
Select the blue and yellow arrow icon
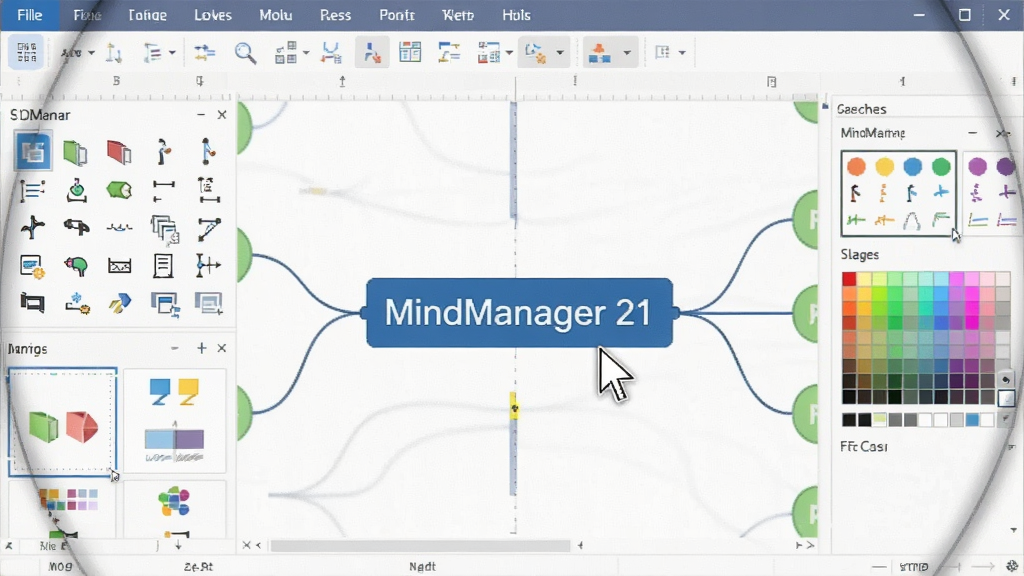[120, 303]
